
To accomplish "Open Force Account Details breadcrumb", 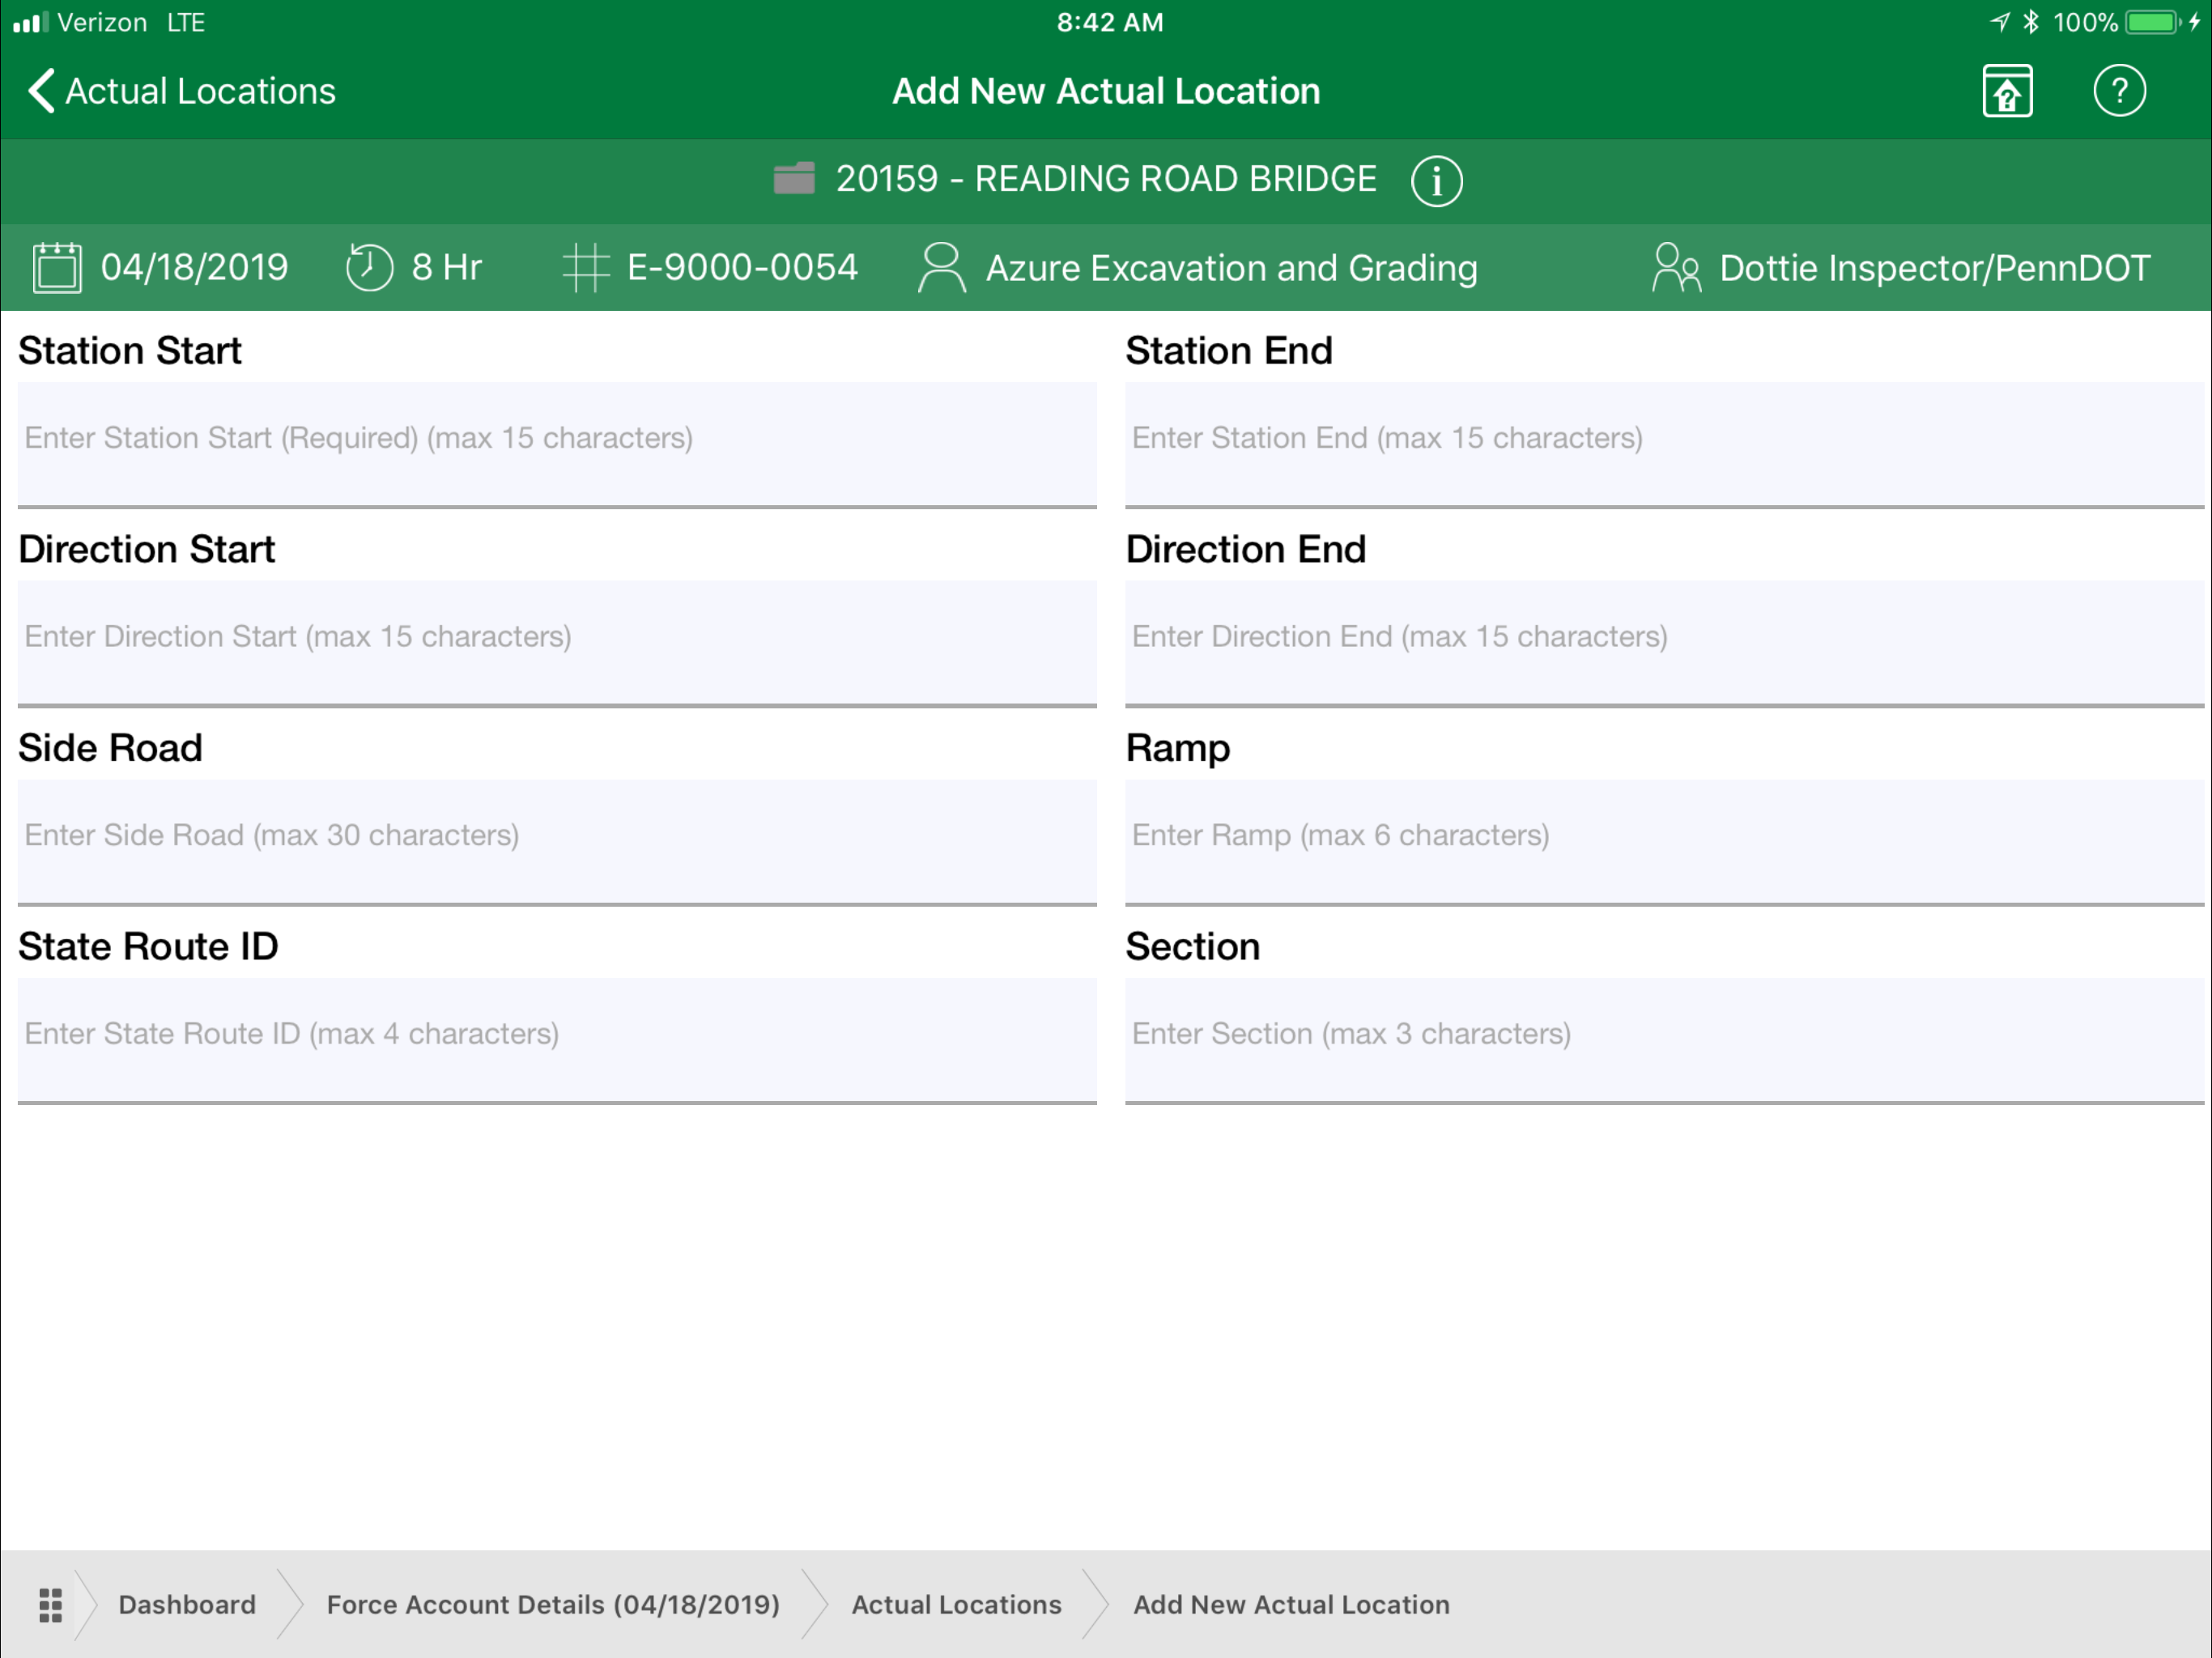I will [x=553, y=1604].
